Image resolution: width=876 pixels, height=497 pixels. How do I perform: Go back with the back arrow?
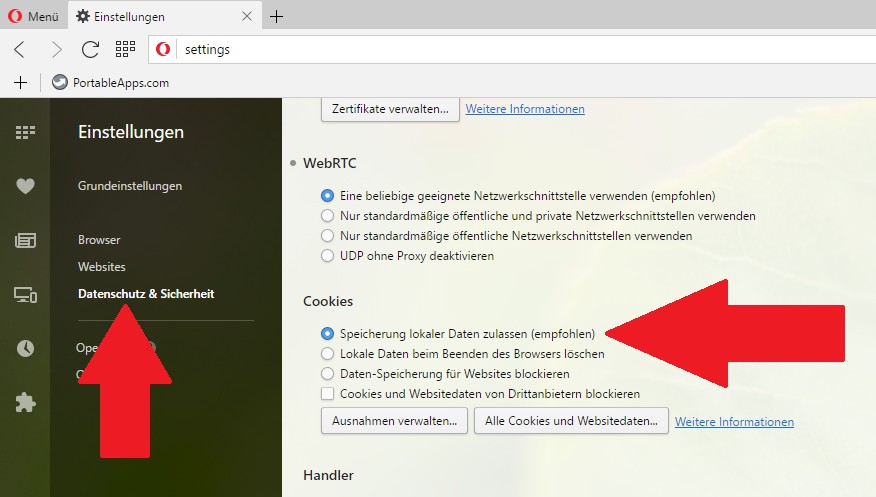point(20,49)
